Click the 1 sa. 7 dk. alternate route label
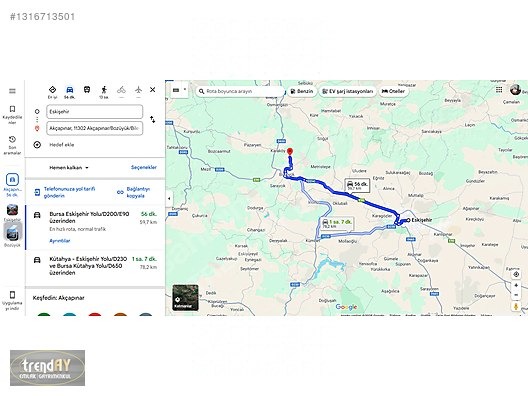 337,224
